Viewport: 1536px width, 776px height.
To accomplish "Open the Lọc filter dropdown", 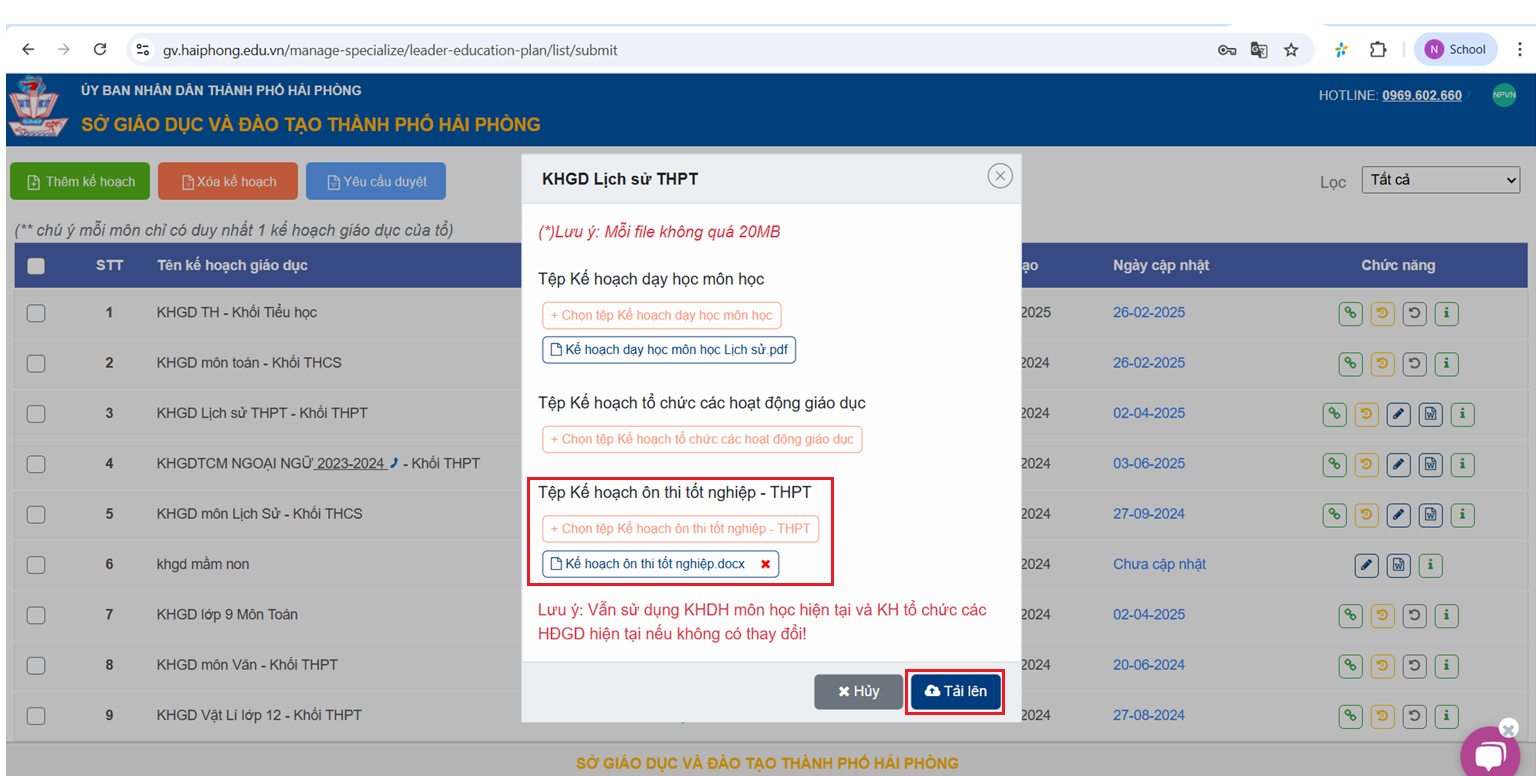I will click(x=1440, y=181).
